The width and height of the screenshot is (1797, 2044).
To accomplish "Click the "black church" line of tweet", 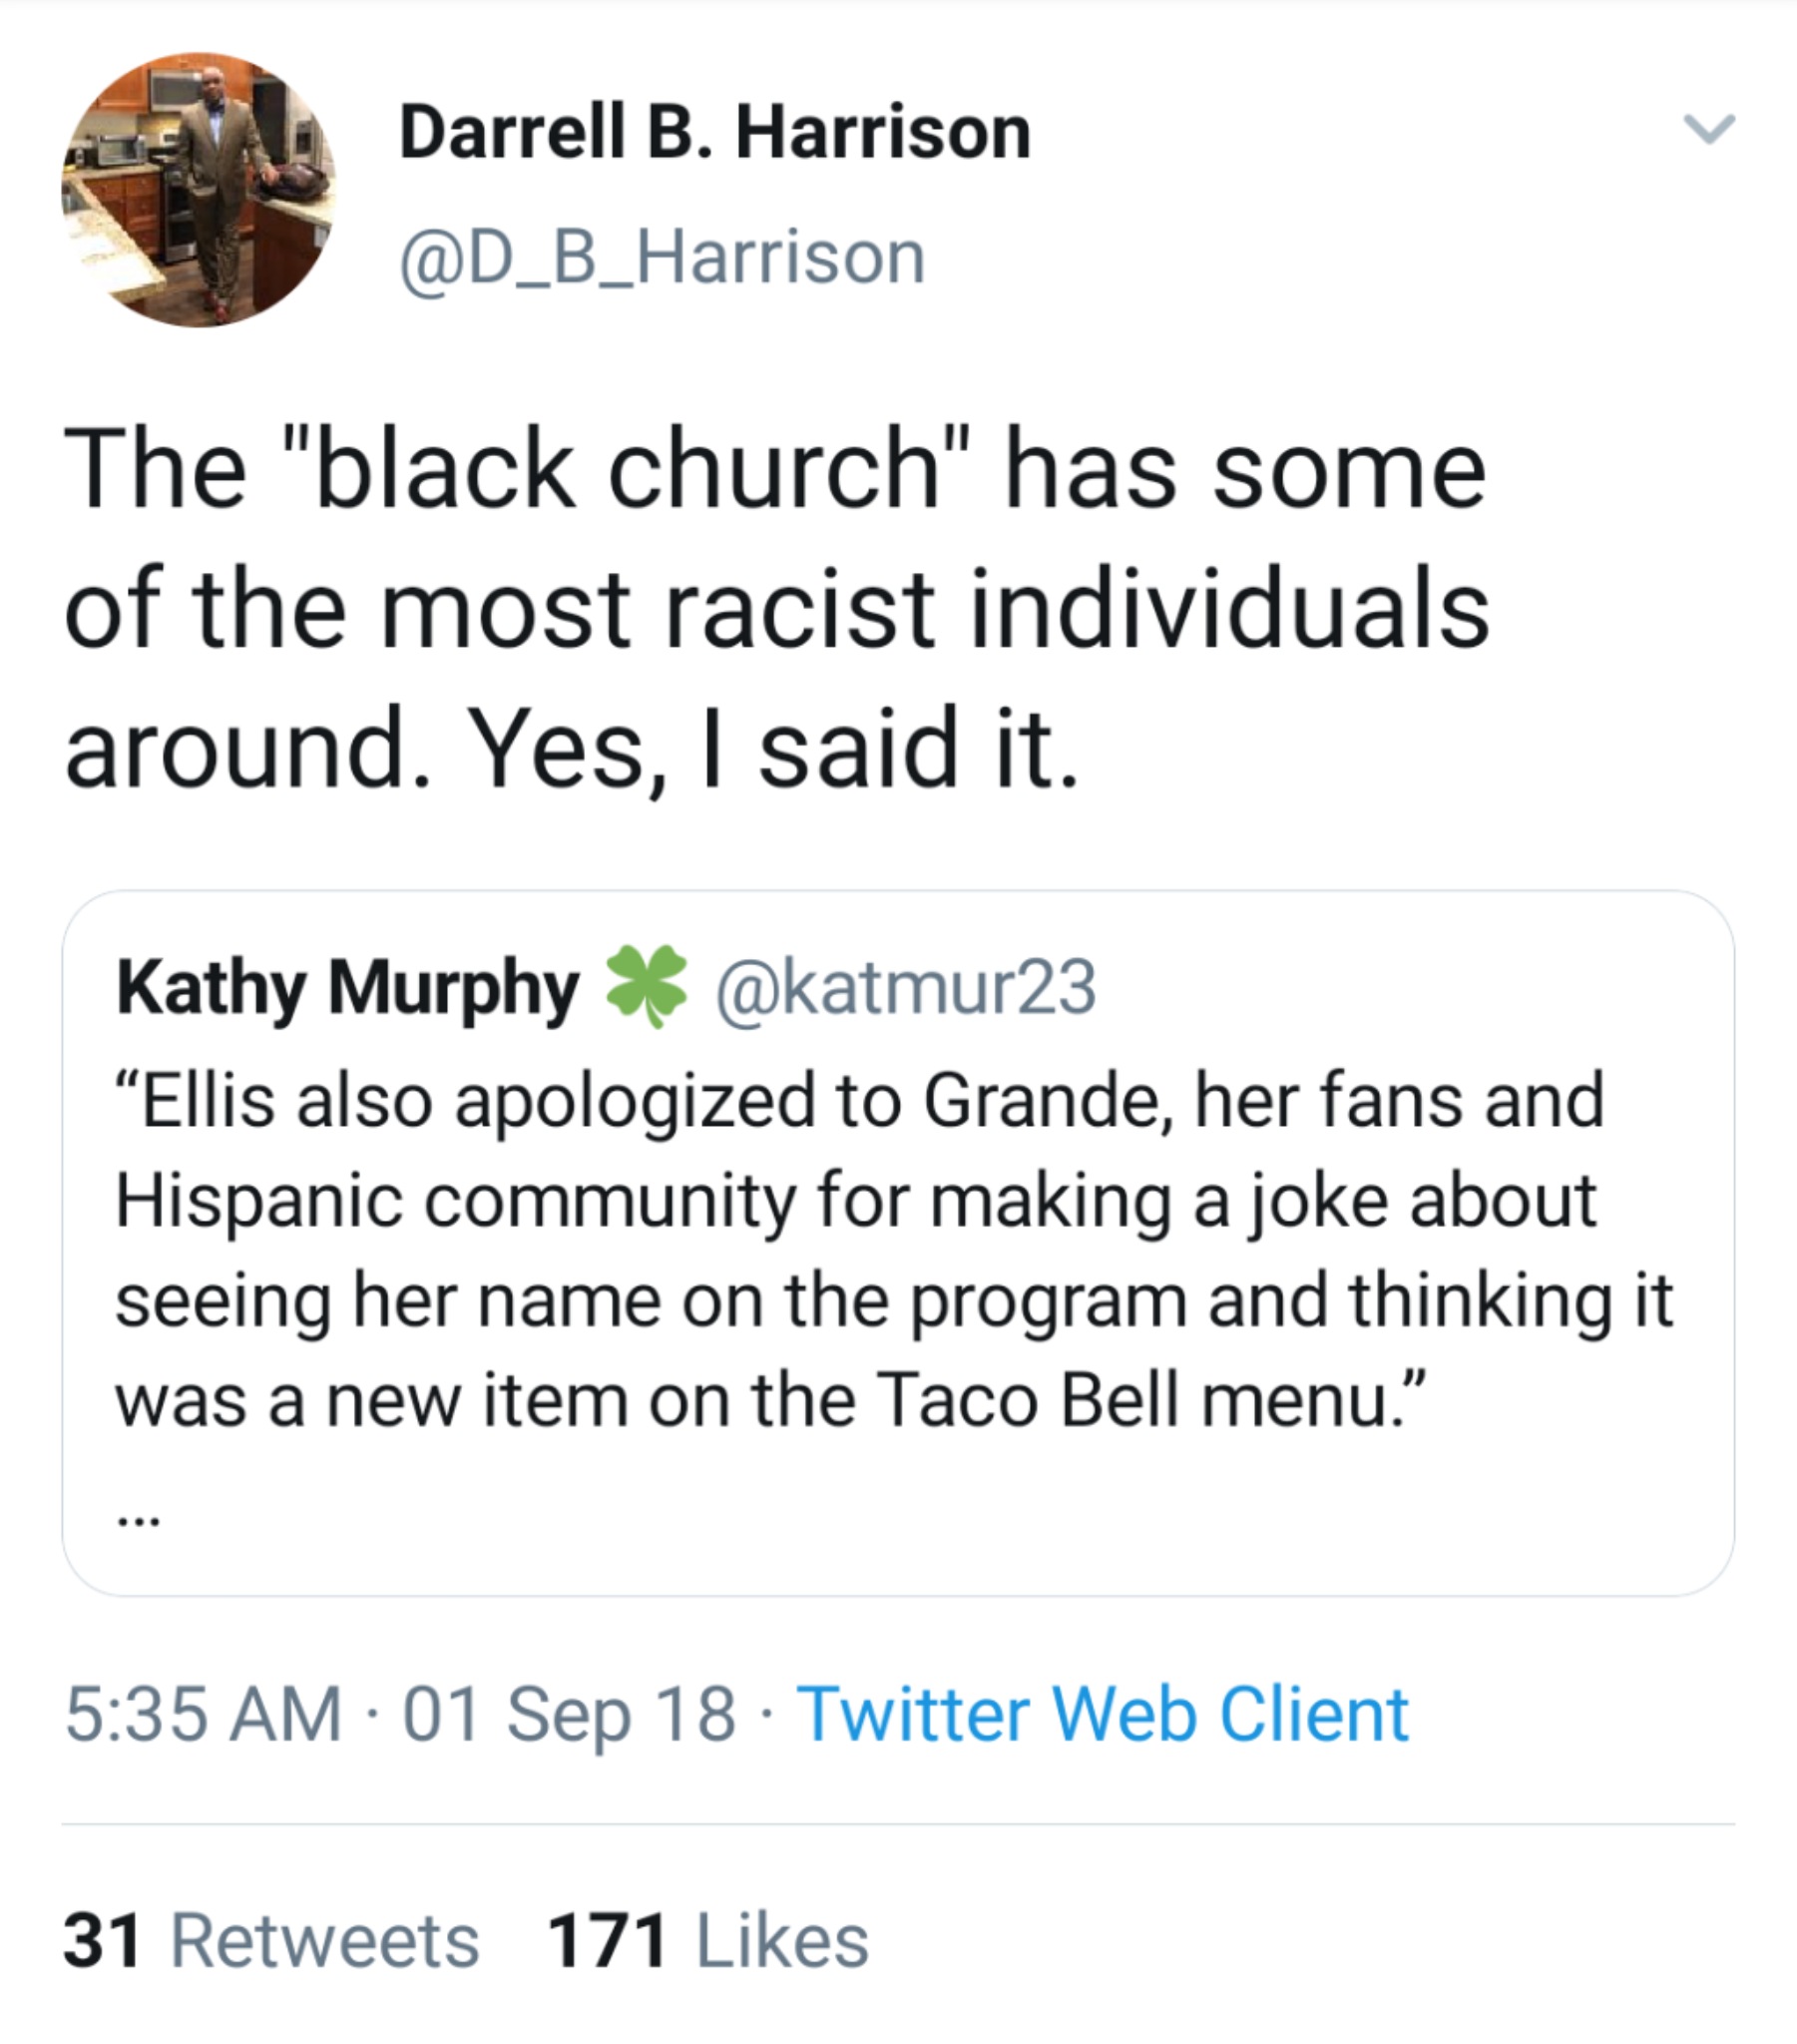I will [x=774, y=470].
